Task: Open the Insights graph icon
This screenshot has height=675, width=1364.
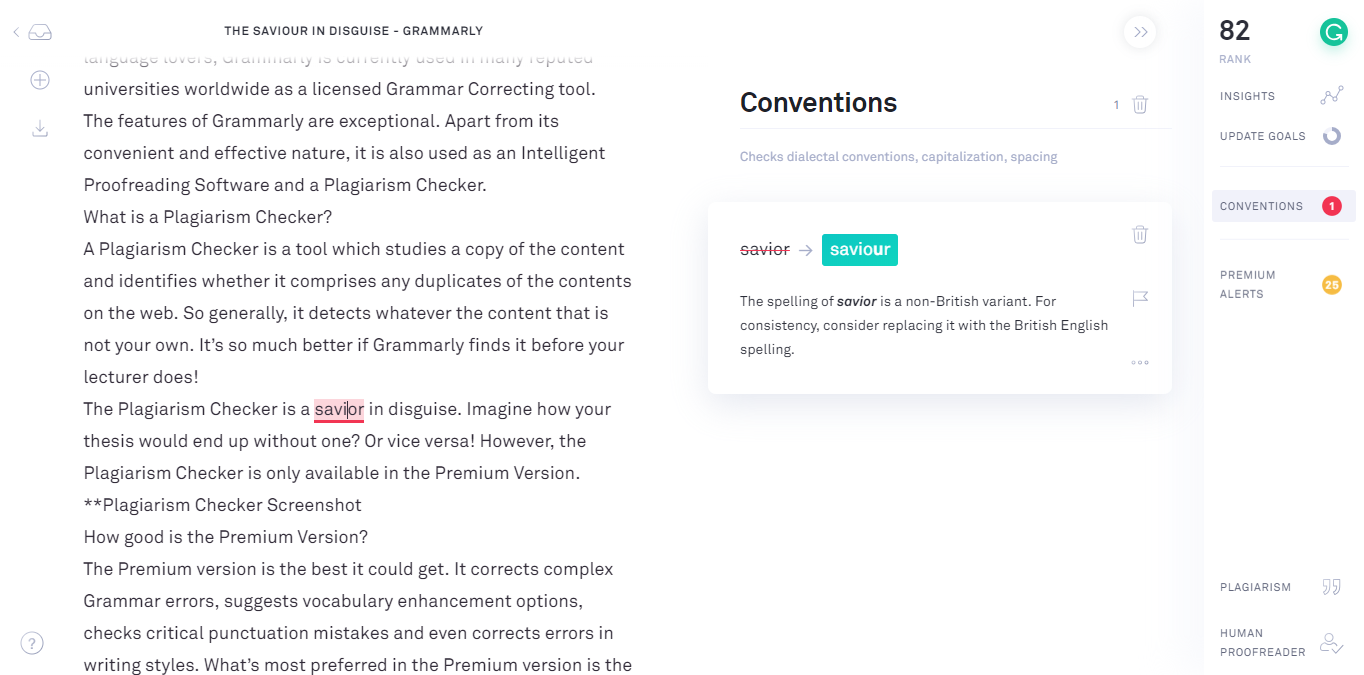Action: 1332,96
